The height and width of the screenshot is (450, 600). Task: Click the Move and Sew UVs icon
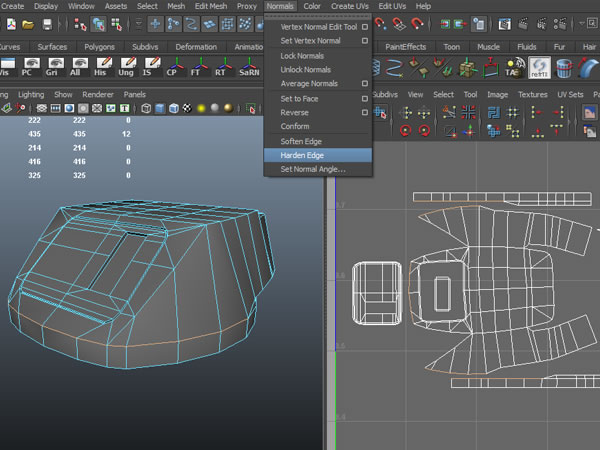click(469, 131)
